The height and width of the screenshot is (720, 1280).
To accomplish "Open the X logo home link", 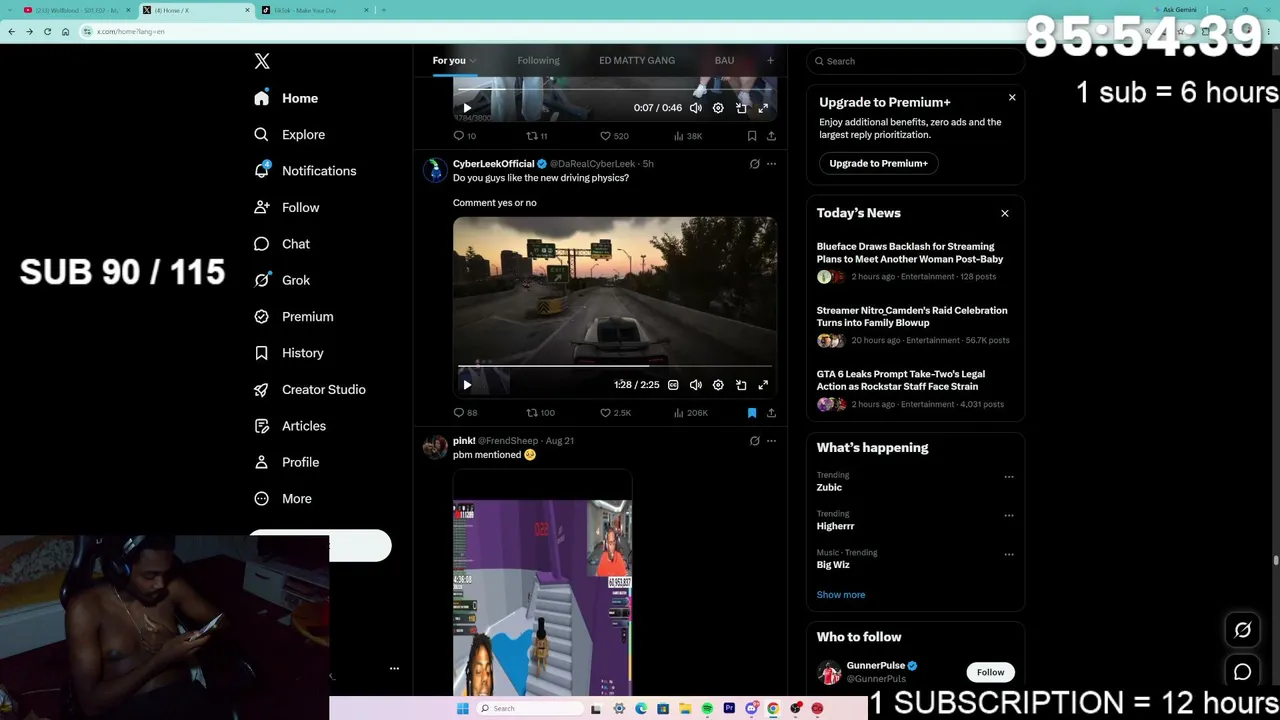I will tap(262, 61).
